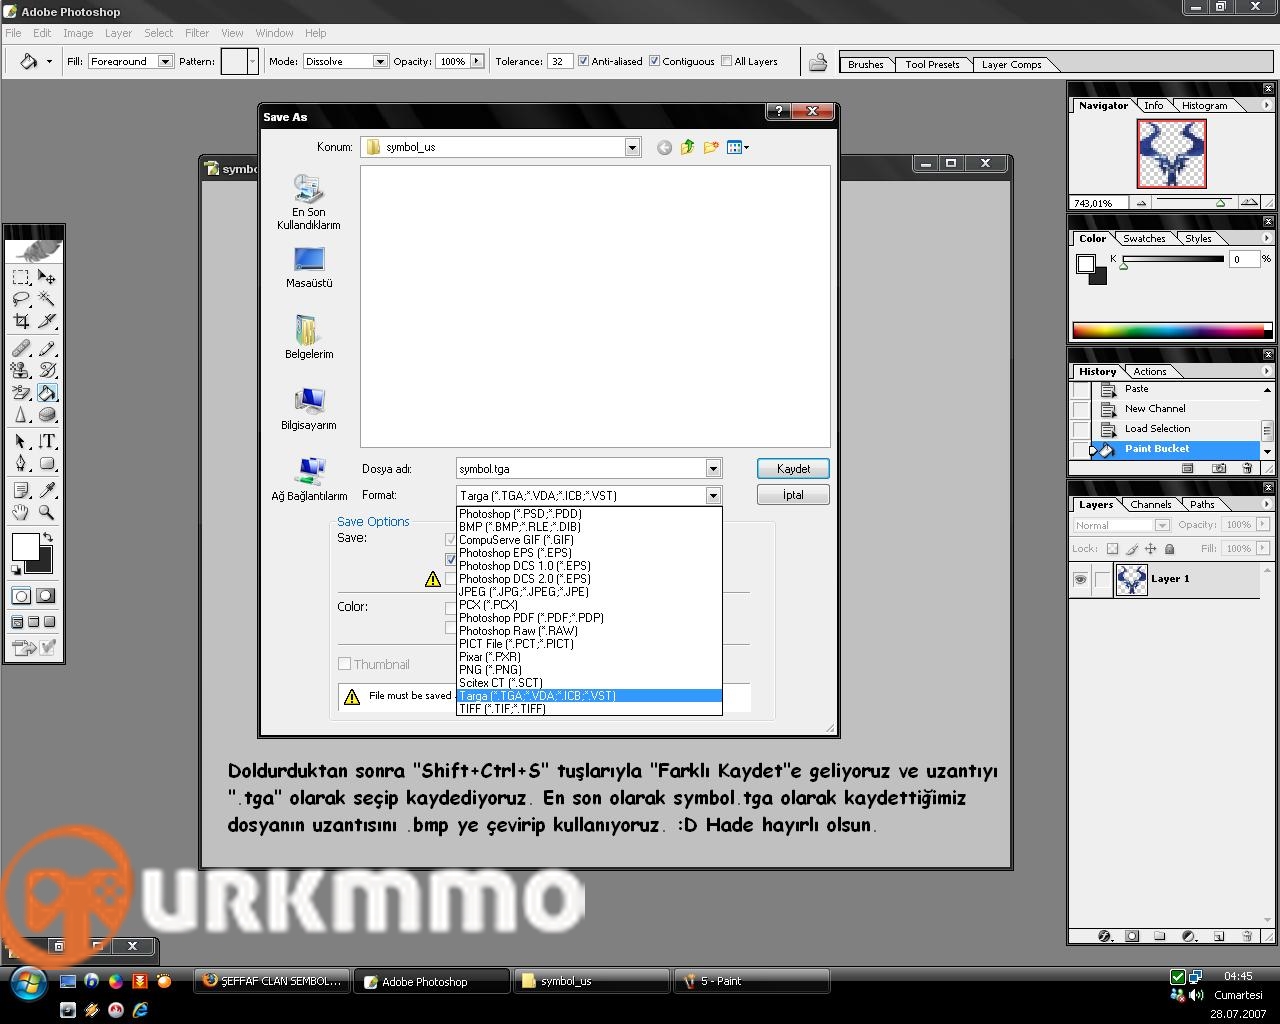Open the View Menu dropdown in dialog

[x=738, y=147]
